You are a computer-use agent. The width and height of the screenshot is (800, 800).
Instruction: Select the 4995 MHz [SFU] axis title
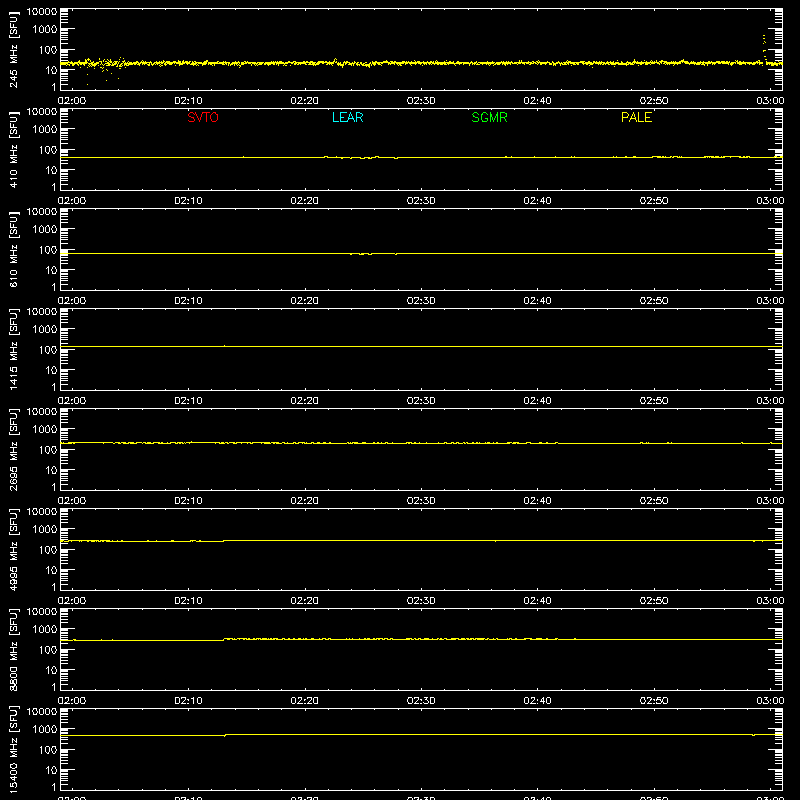14,549
